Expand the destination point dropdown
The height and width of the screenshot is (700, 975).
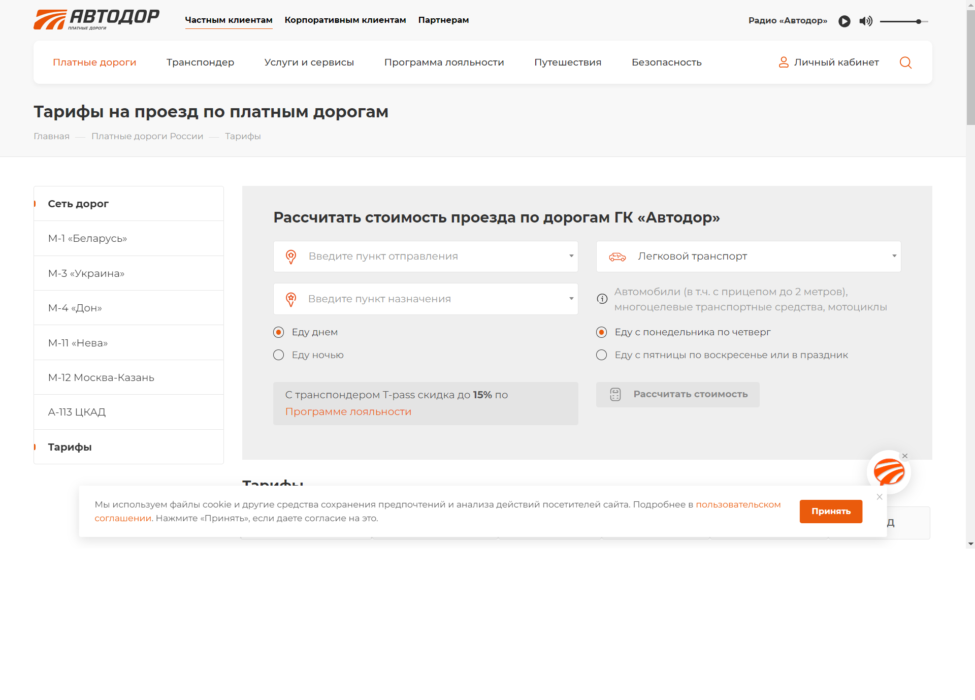pyautogui.click(x=569, y=298)
